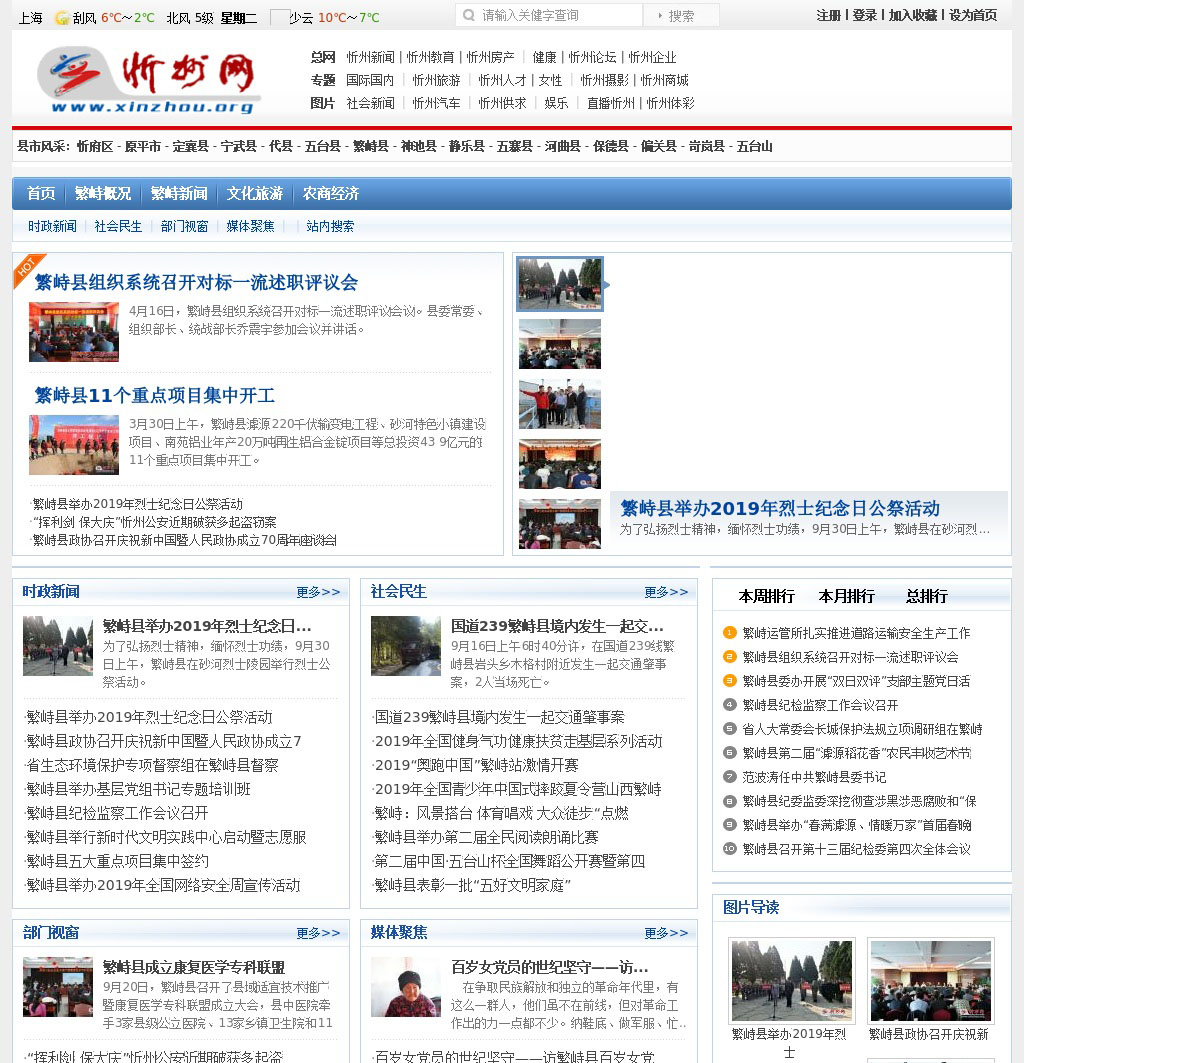Expand 更多>> in the 时政新闻 section
This screenshot has height=1063, width=1200.
[x=318, y=592]
